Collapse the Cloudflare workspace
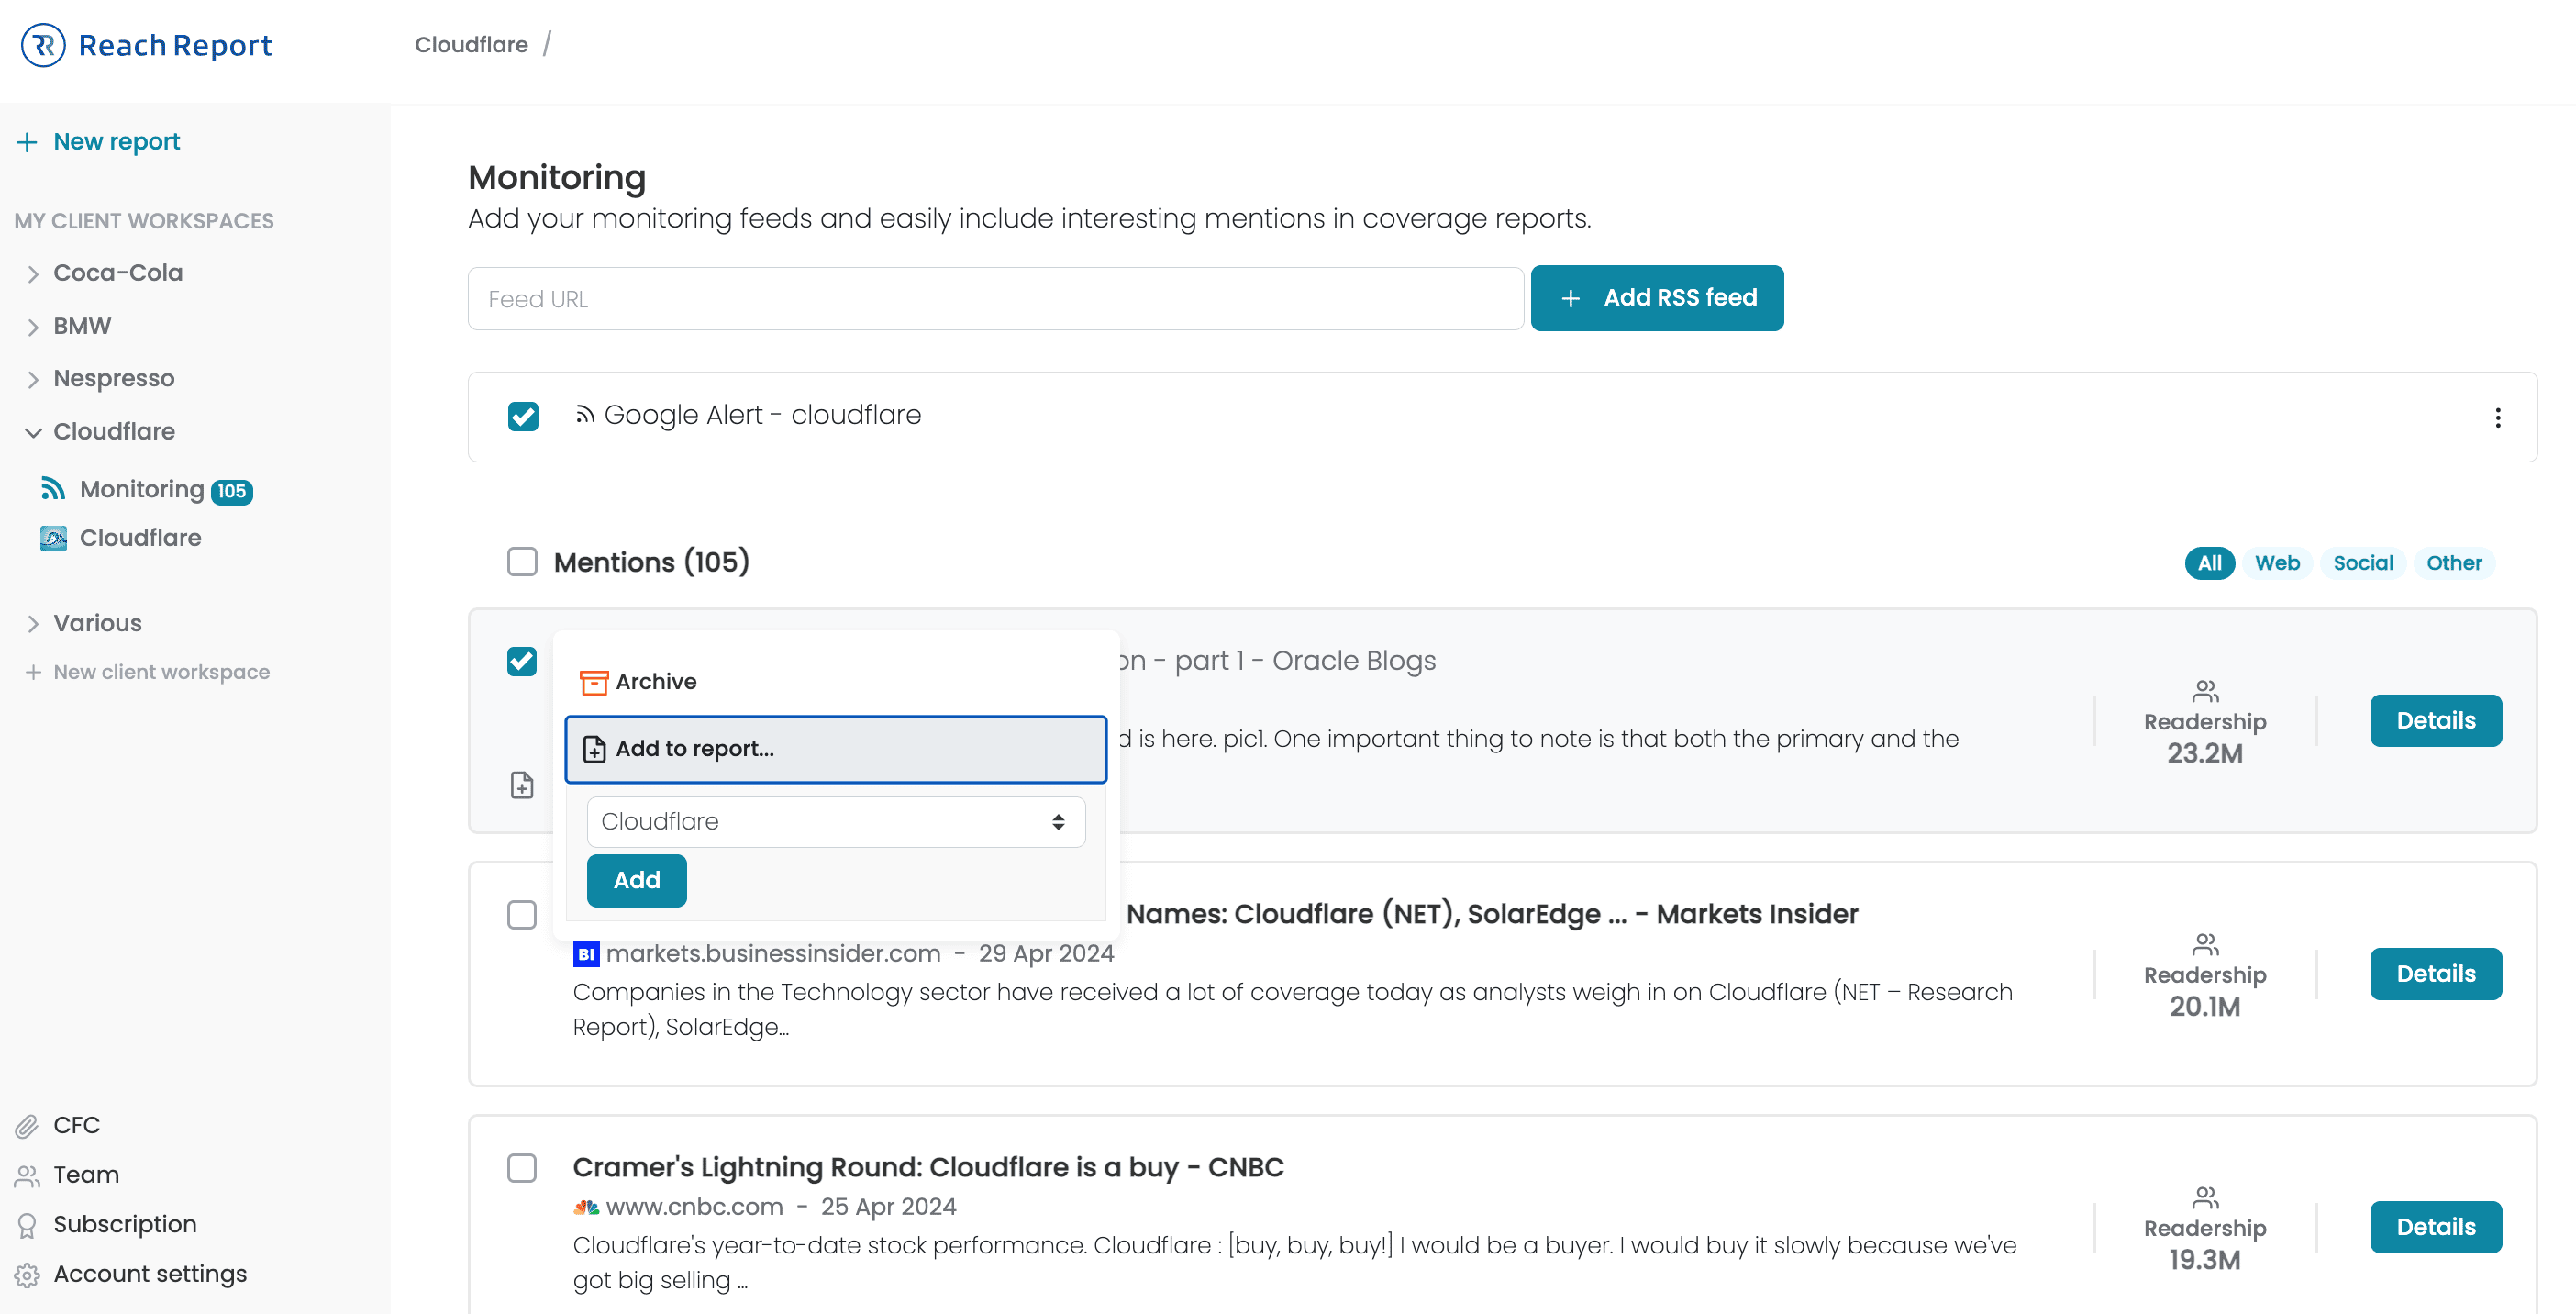2576x1314 pixels. tap(33, 432)
